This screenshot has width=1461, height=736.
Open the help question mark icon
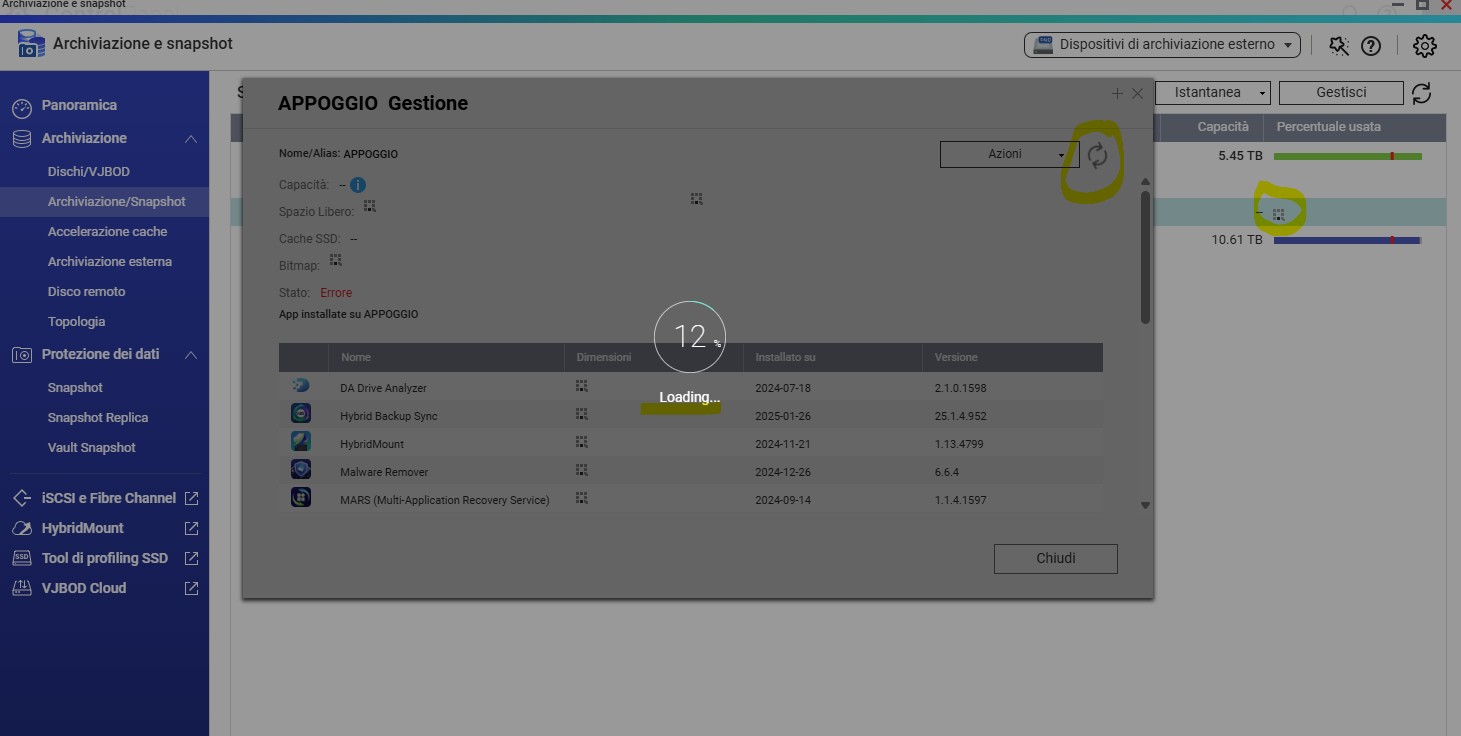point(1371,45)
